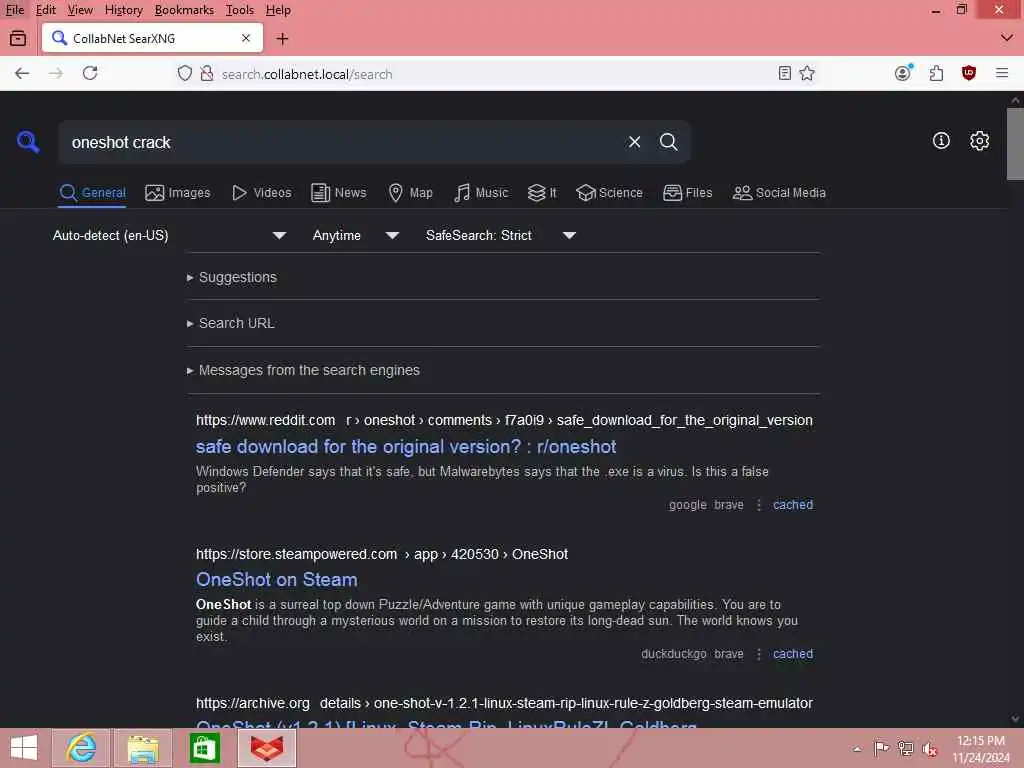This screenshot has width=1024, height=768.
Task: Expand Messages from the search engines
Action: pyautogui.click(x=303, y=370)
